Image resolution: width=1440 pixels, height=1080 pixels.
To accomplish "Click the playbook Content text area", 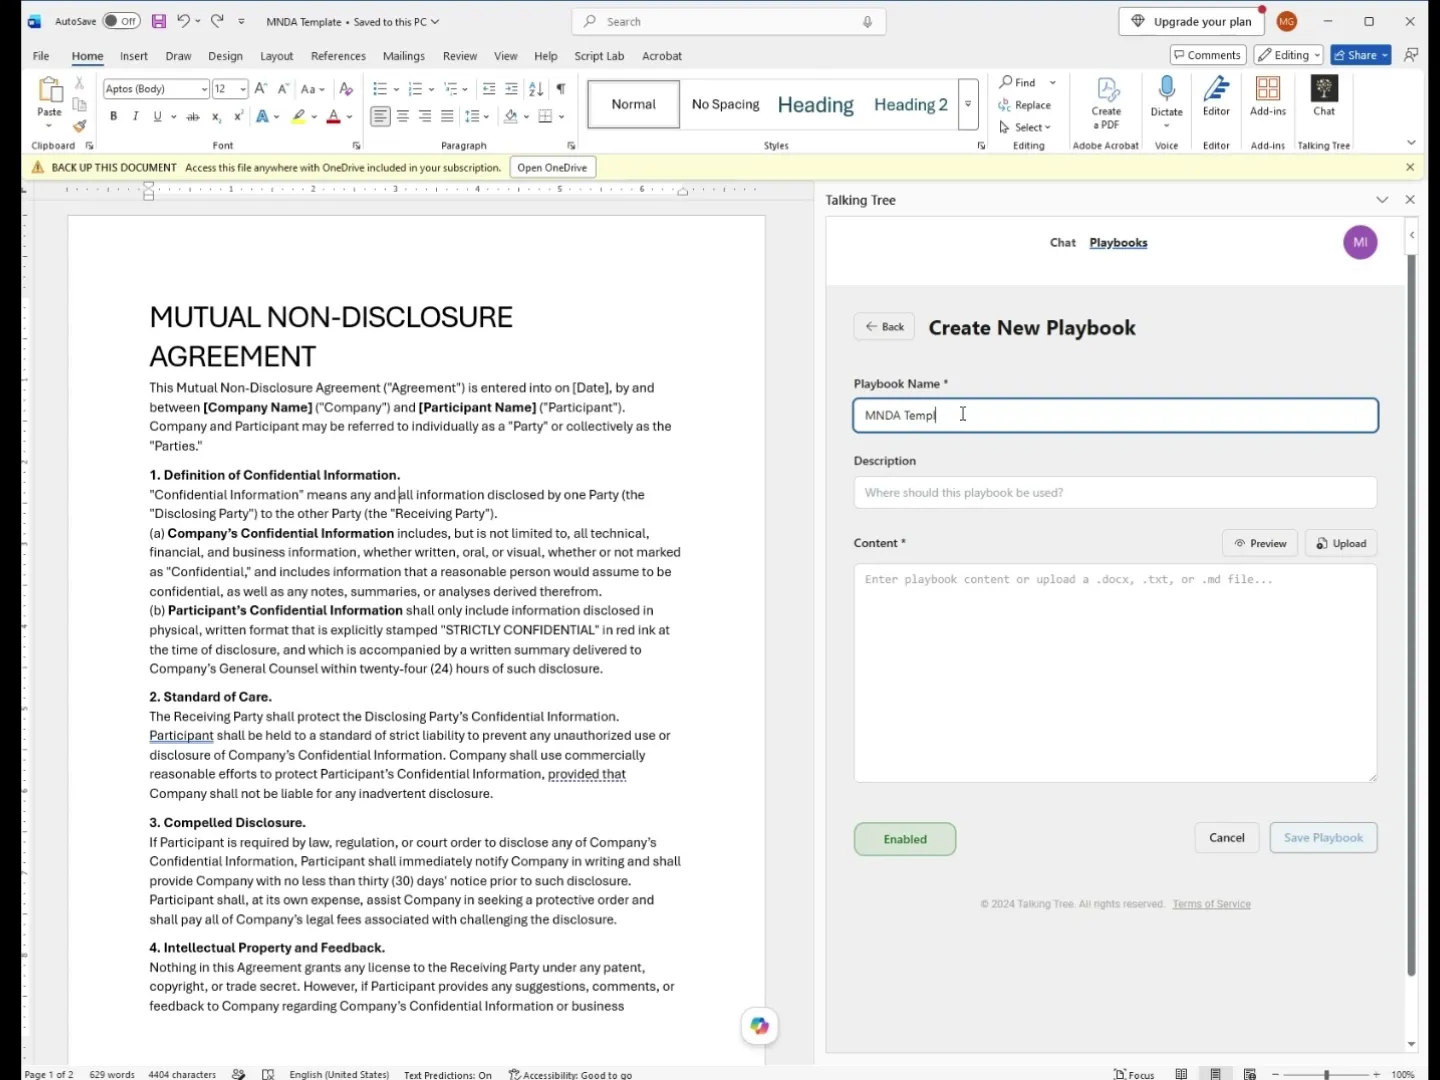I will coord(1115,673).
